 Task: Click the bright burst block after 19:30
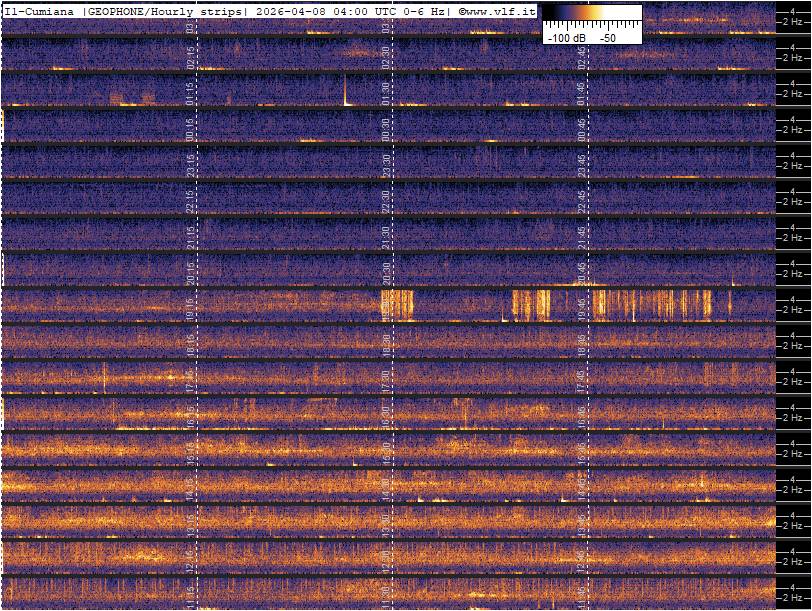398,304
